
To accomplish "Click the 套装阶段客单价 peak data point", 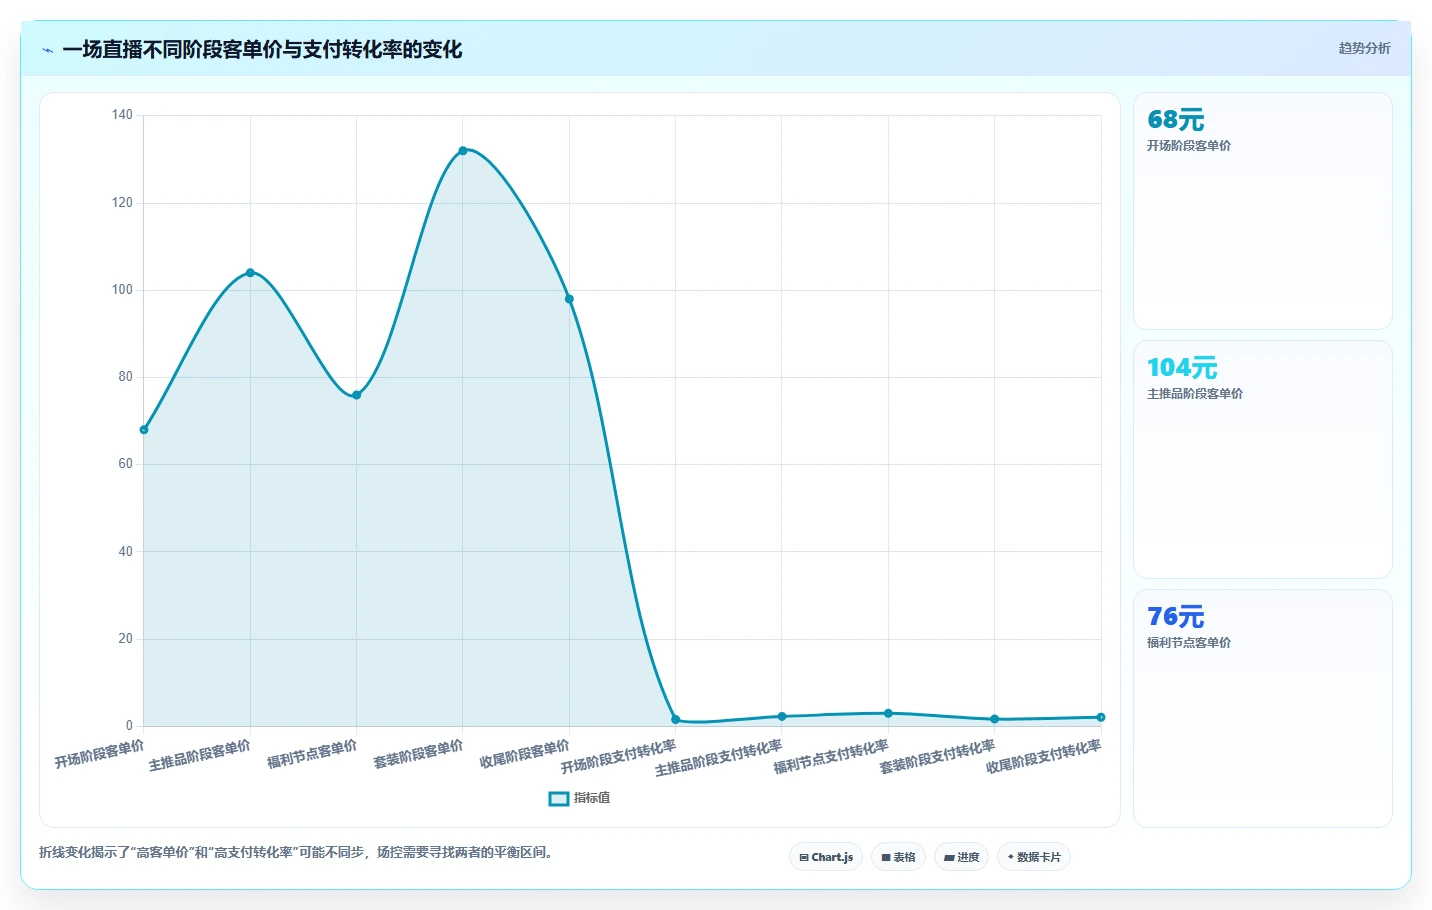I will [x=463, y=151].
